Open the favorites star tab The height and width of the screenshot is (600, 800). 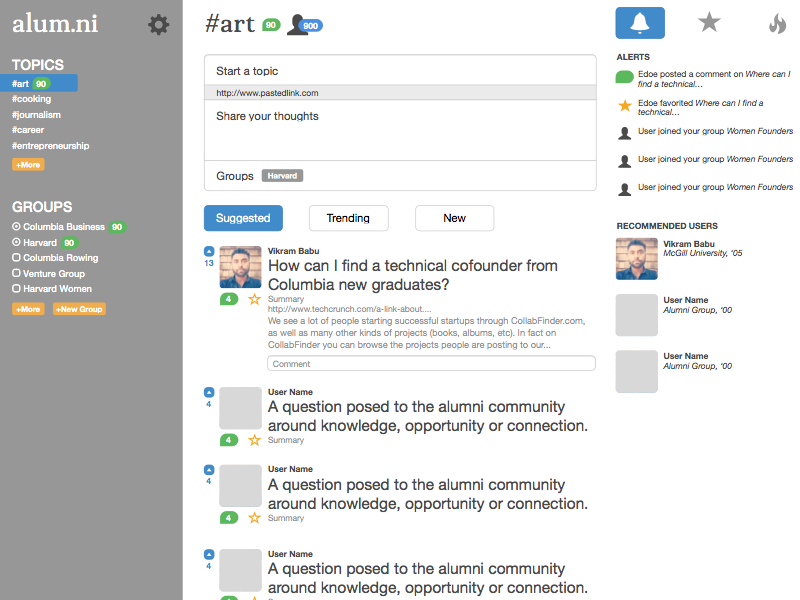(x=709, y=23)
